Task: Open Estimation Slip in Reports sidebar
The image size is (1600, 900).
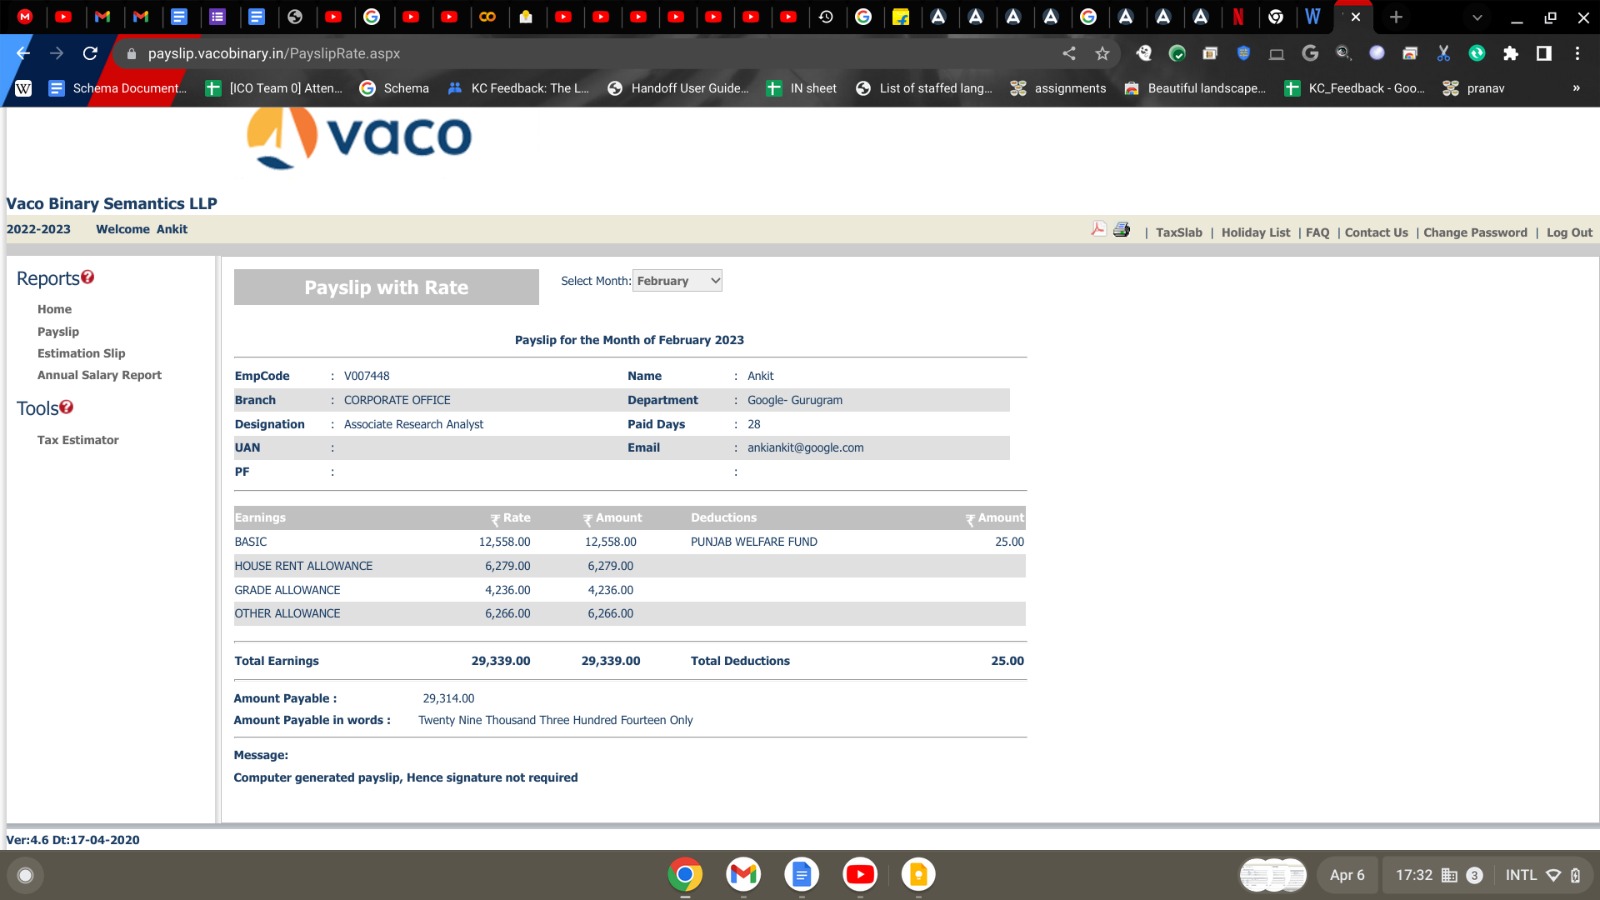Action: click(81, 353)
